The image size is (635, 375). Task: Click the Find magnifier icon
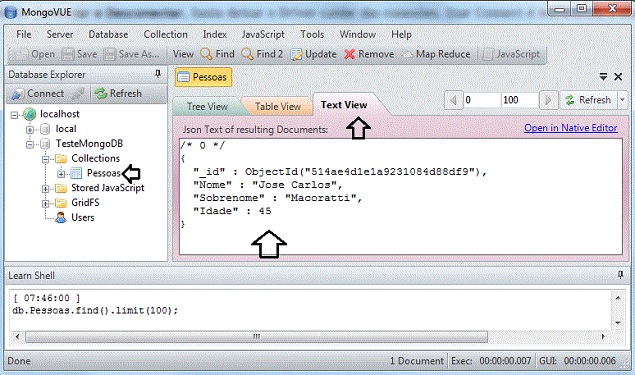[206, 54]
